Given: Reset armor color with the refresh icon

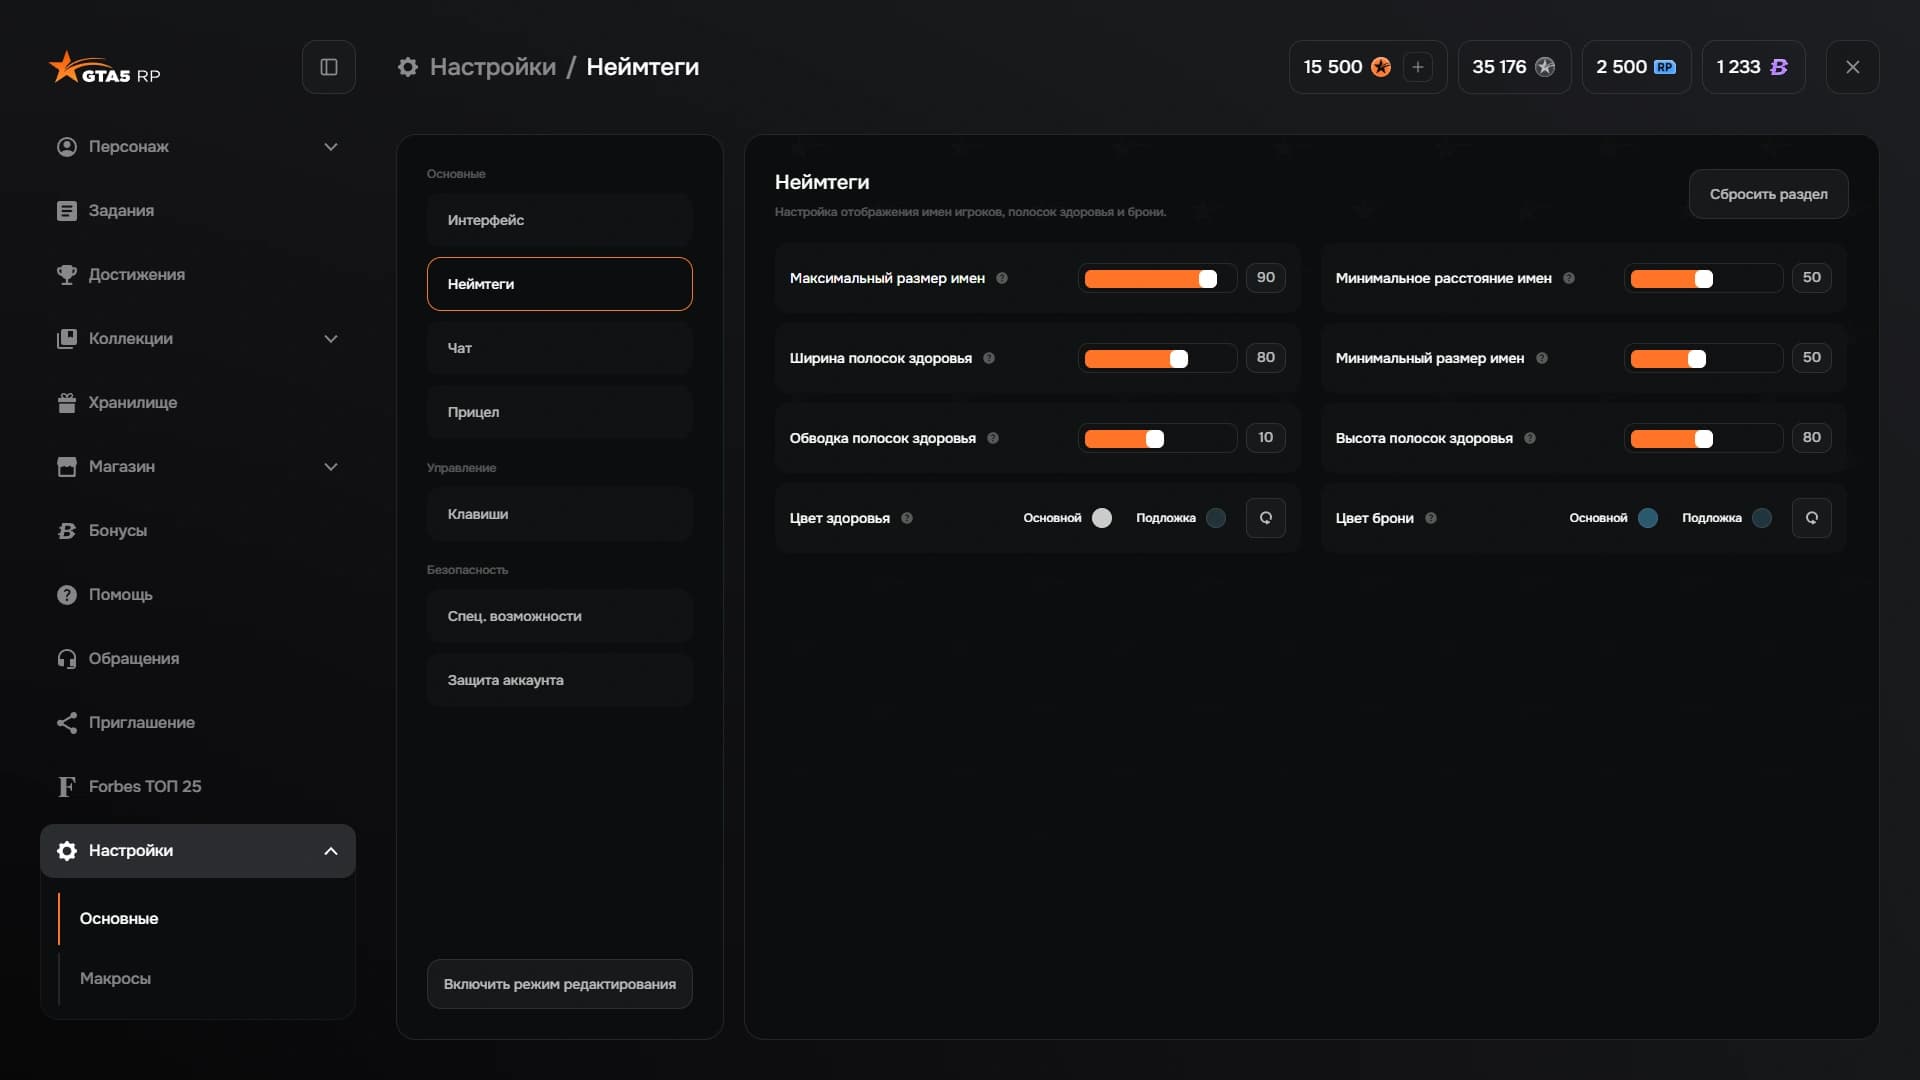Looking at the screenshot, I should pos(1812,518).
